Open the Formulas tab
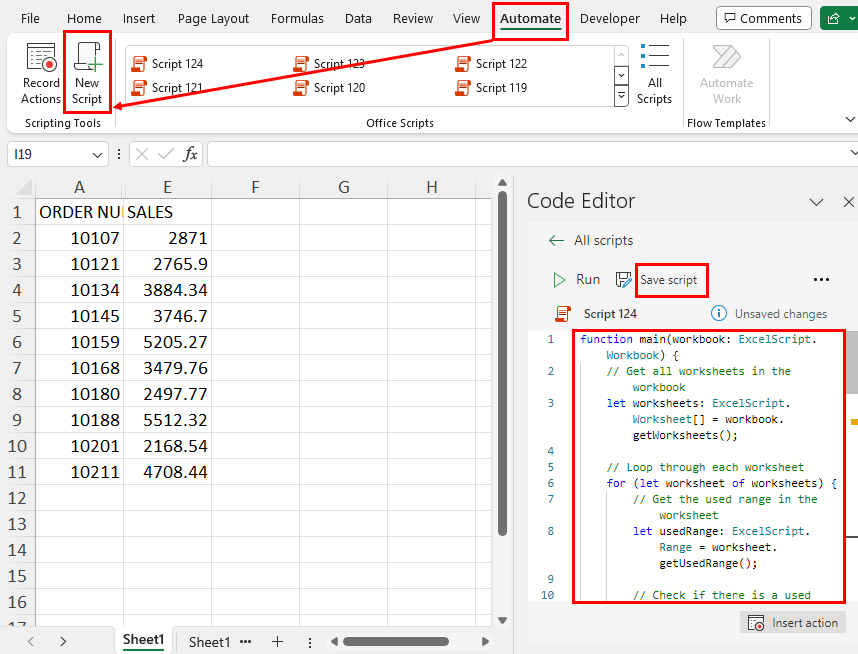 click(x=297, y=19)
